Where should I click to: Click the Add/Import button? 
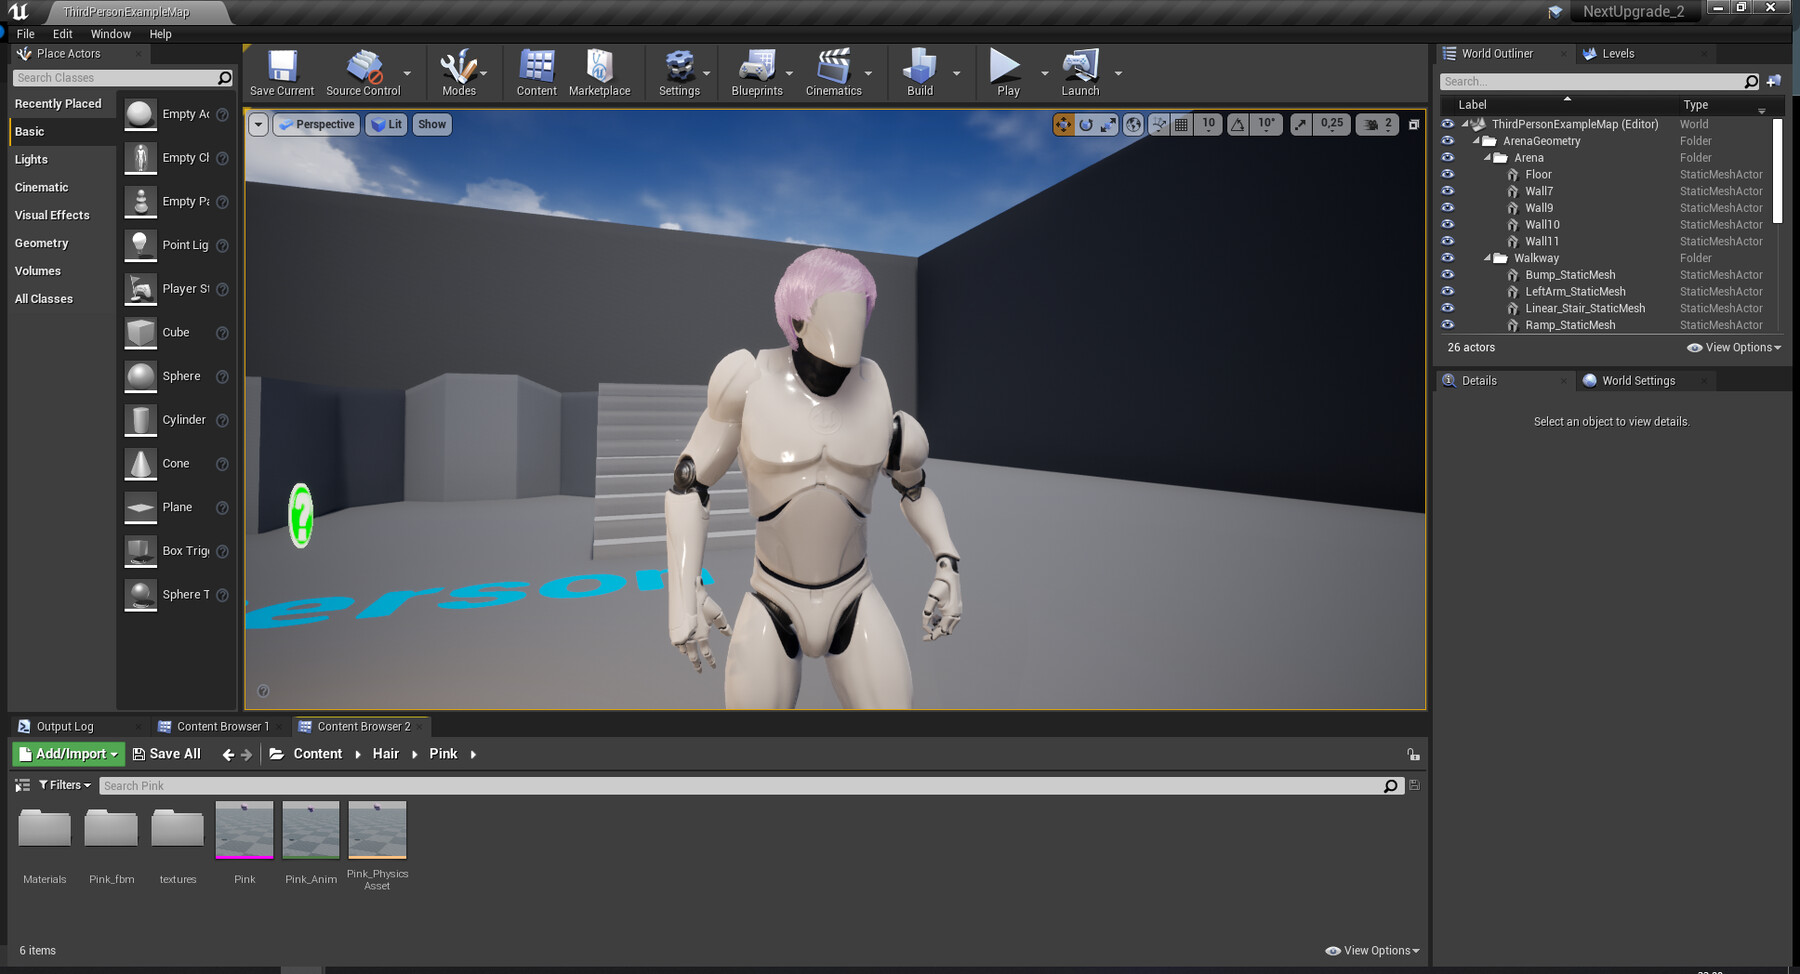click(x=69, y=754)
